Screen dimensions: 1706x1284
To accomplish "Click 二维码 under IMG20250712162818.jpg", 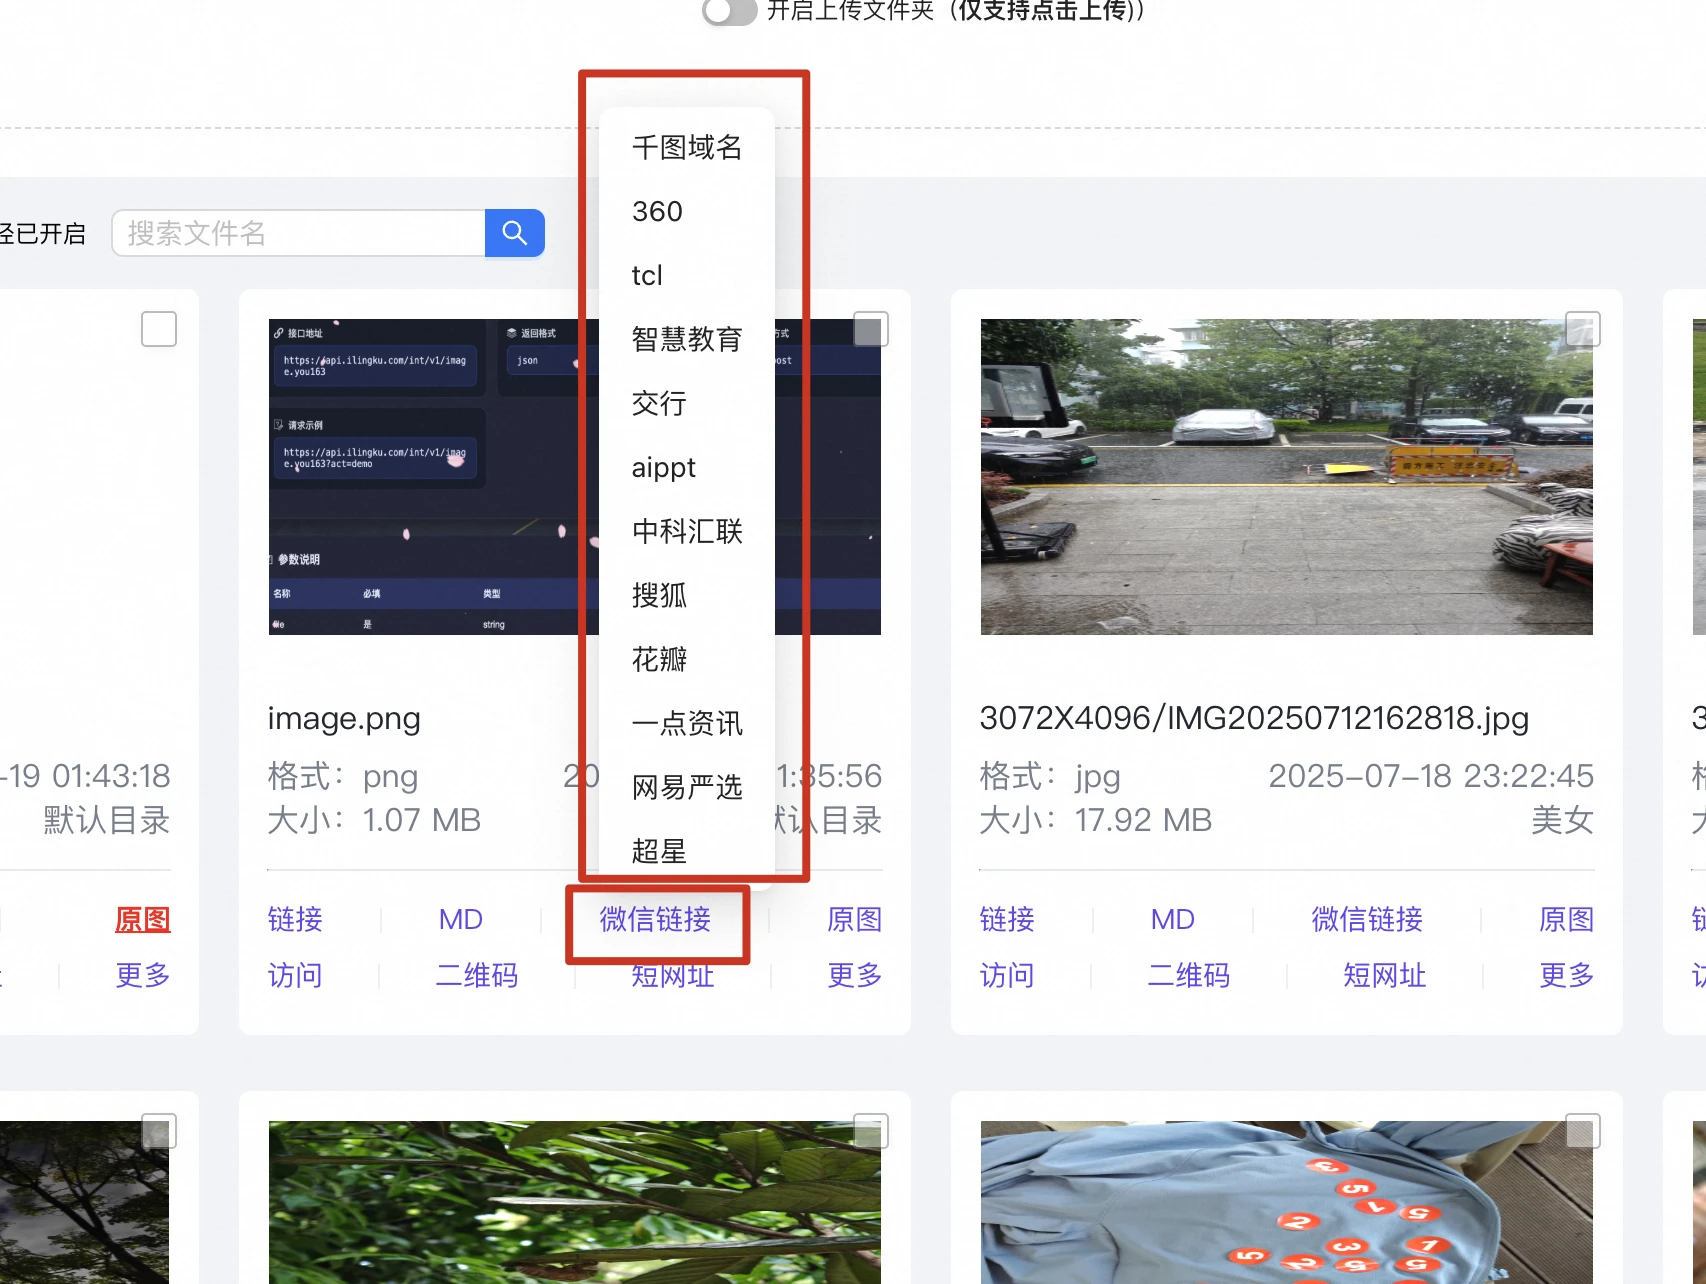I will [x=1189, y=975].
